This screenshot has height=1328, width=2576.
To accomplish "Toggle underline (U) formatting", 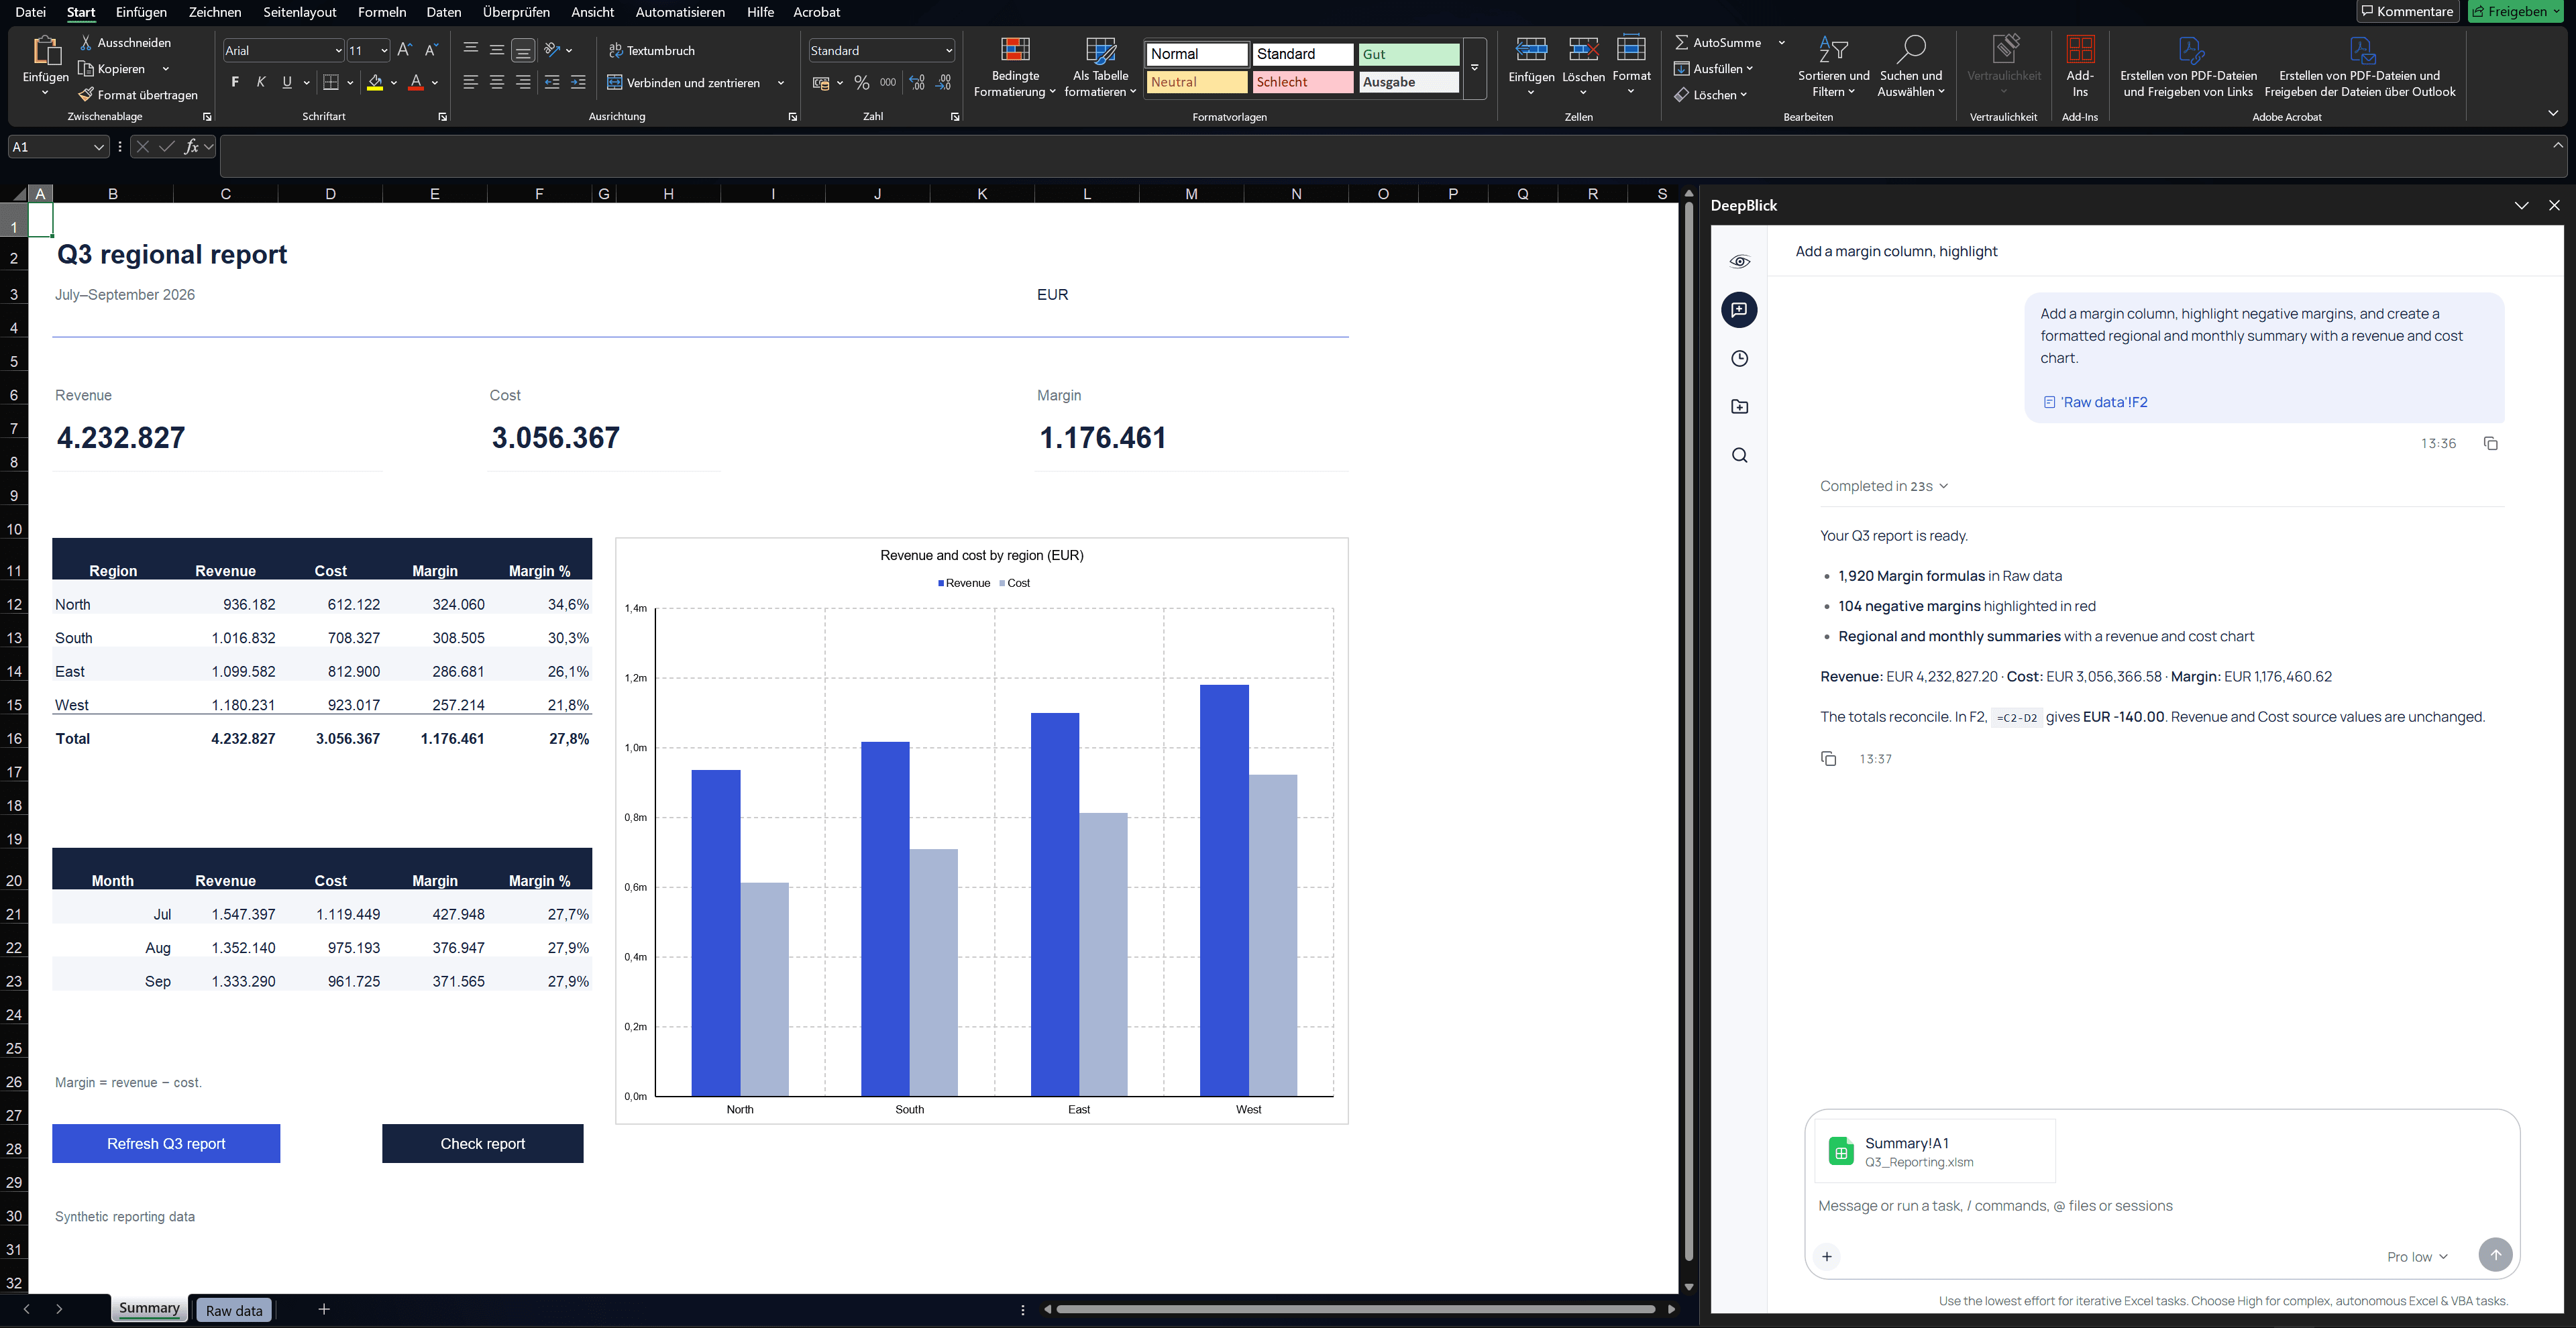I will pos(287,82).
